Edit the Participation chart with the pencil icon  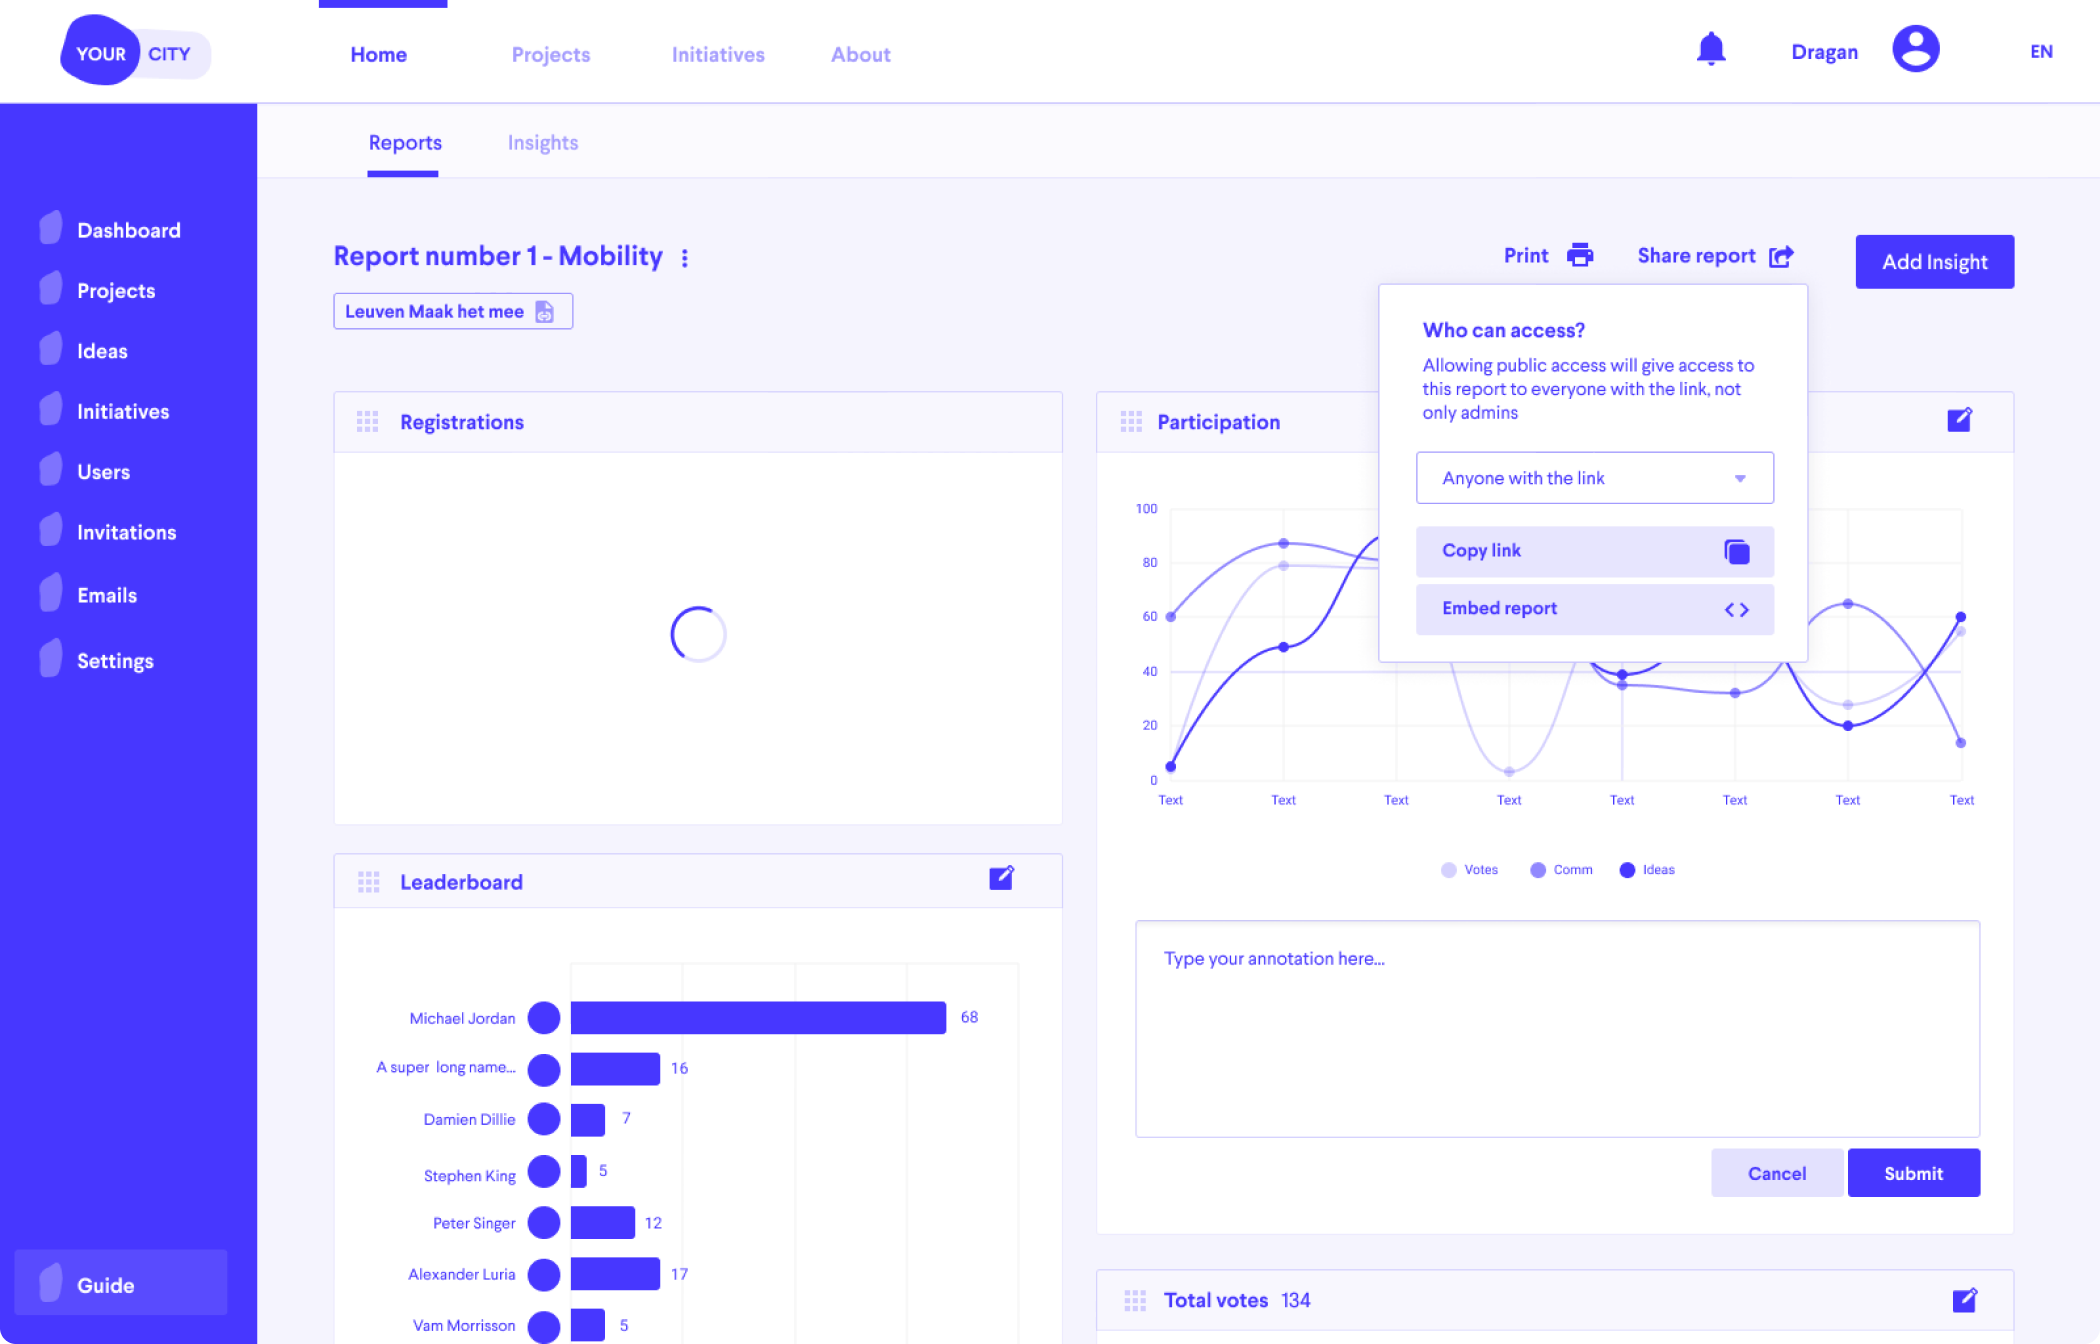click(1959, 421)
